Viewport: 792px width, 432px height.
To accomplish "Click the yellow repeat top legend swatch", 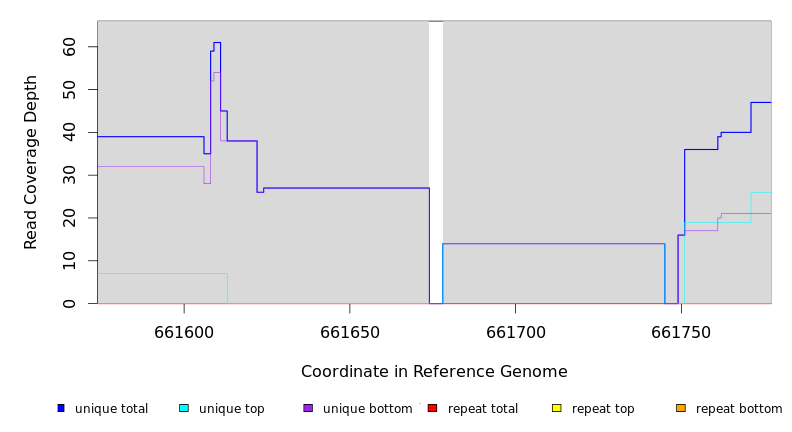I will (556, 408).
